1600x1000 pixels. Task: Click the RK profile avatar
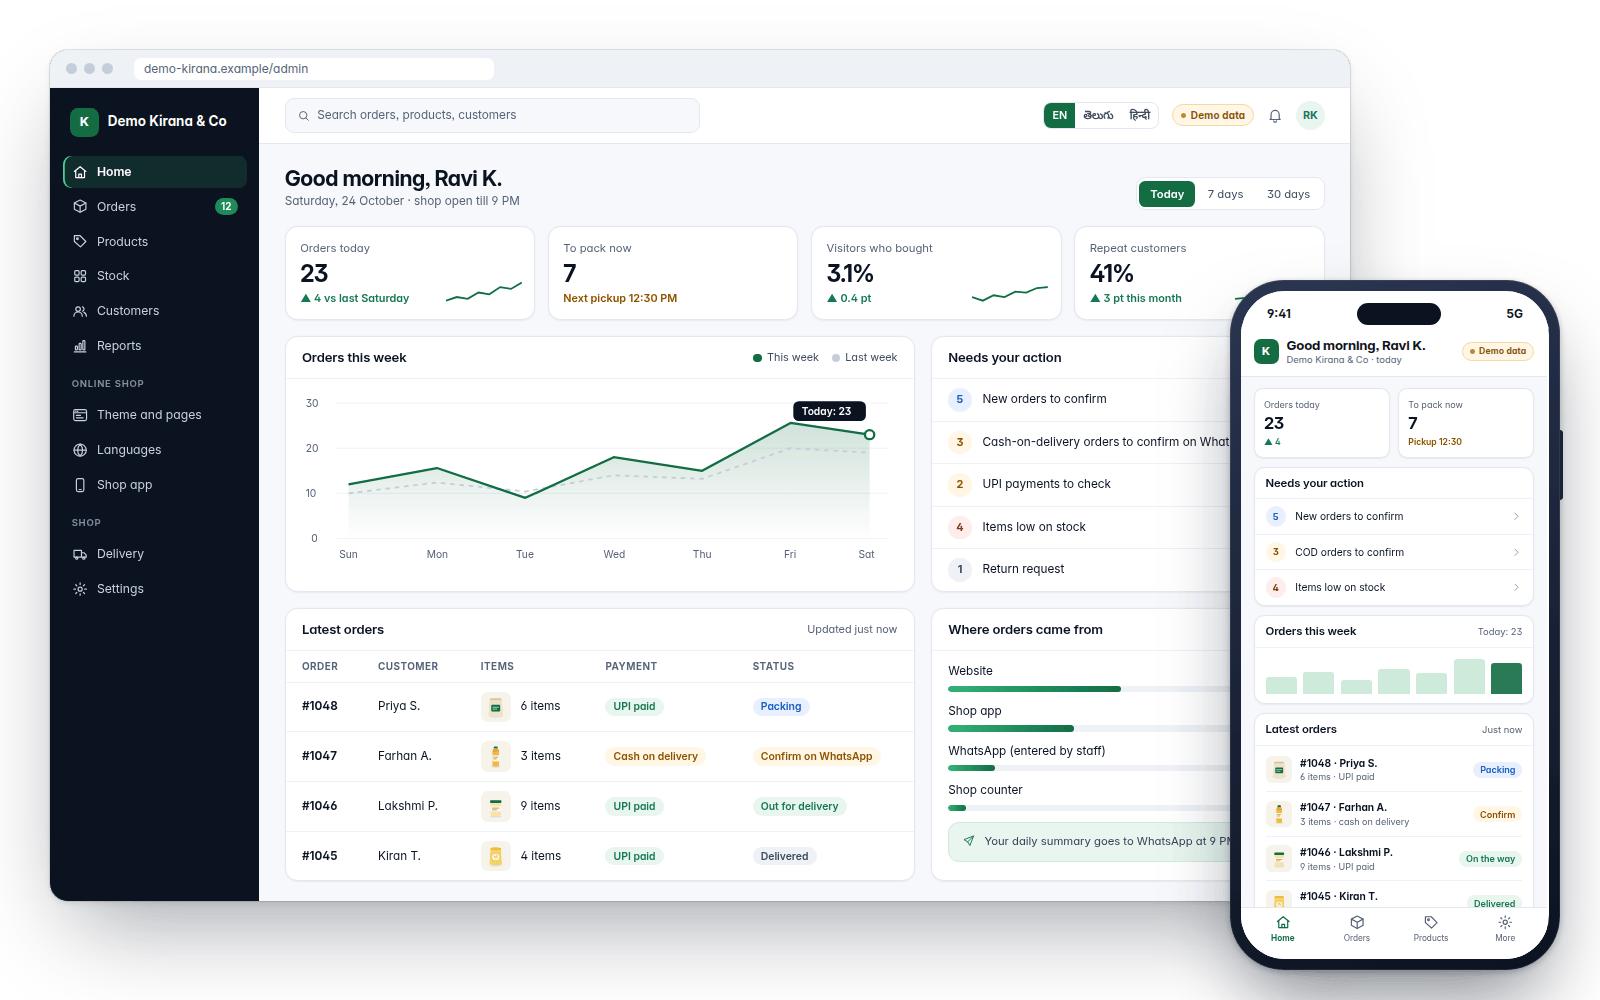tap(1310, 116)
